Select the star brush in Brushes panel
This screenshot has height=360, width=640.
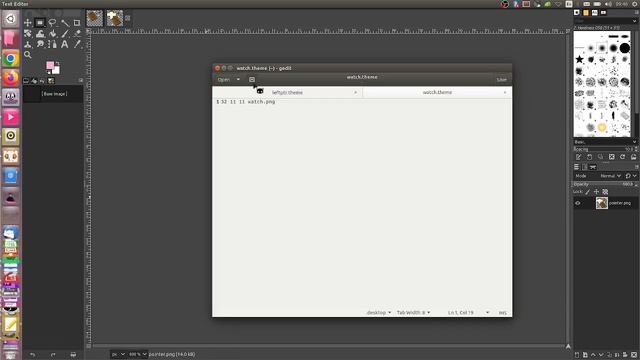coord(579,60)
